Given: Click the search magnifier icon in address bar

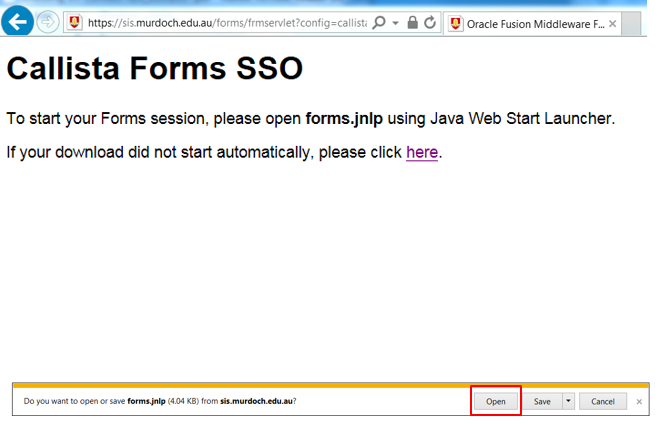Looking at the screenshot, I should 379,22.
